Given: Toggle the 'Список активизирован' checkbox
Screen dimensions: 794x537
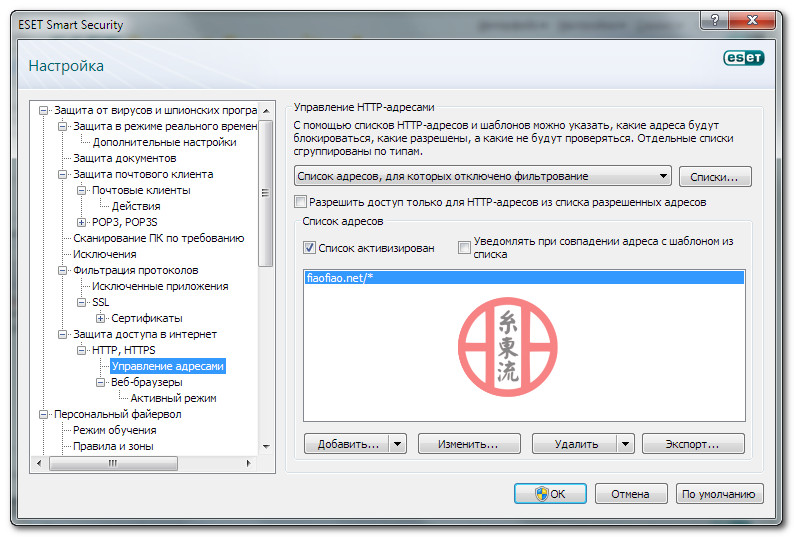Looking at the screenshot, I should (x=309, y=248).
